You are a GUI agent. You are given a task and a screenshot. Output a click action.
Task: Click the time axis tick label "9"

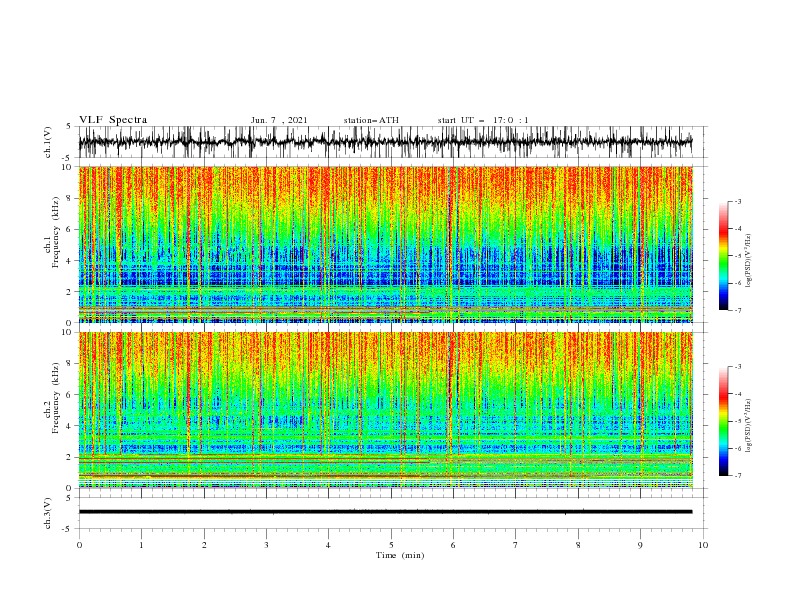(640, 545)
